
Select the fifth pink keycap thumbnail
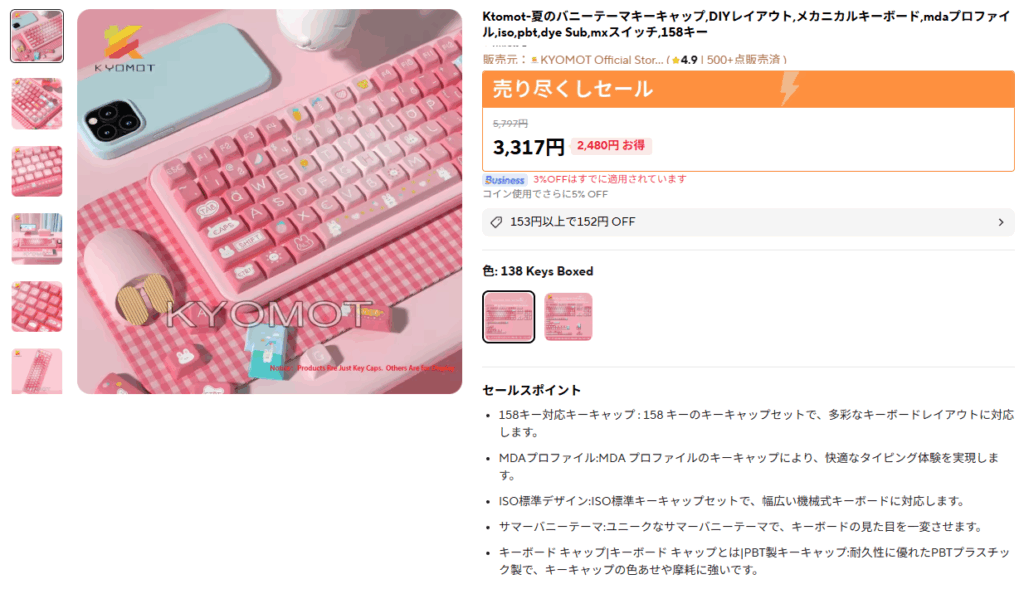tap(37, 306)
